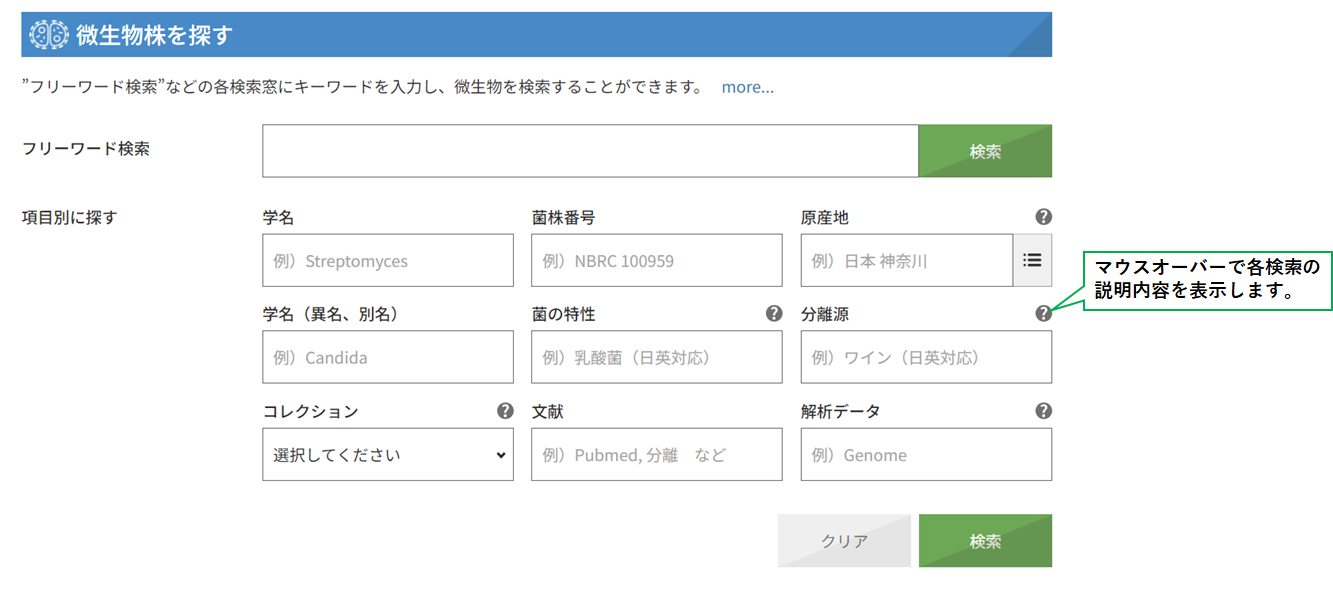Open the 原産地 list icon button

tap(1032, 260)
